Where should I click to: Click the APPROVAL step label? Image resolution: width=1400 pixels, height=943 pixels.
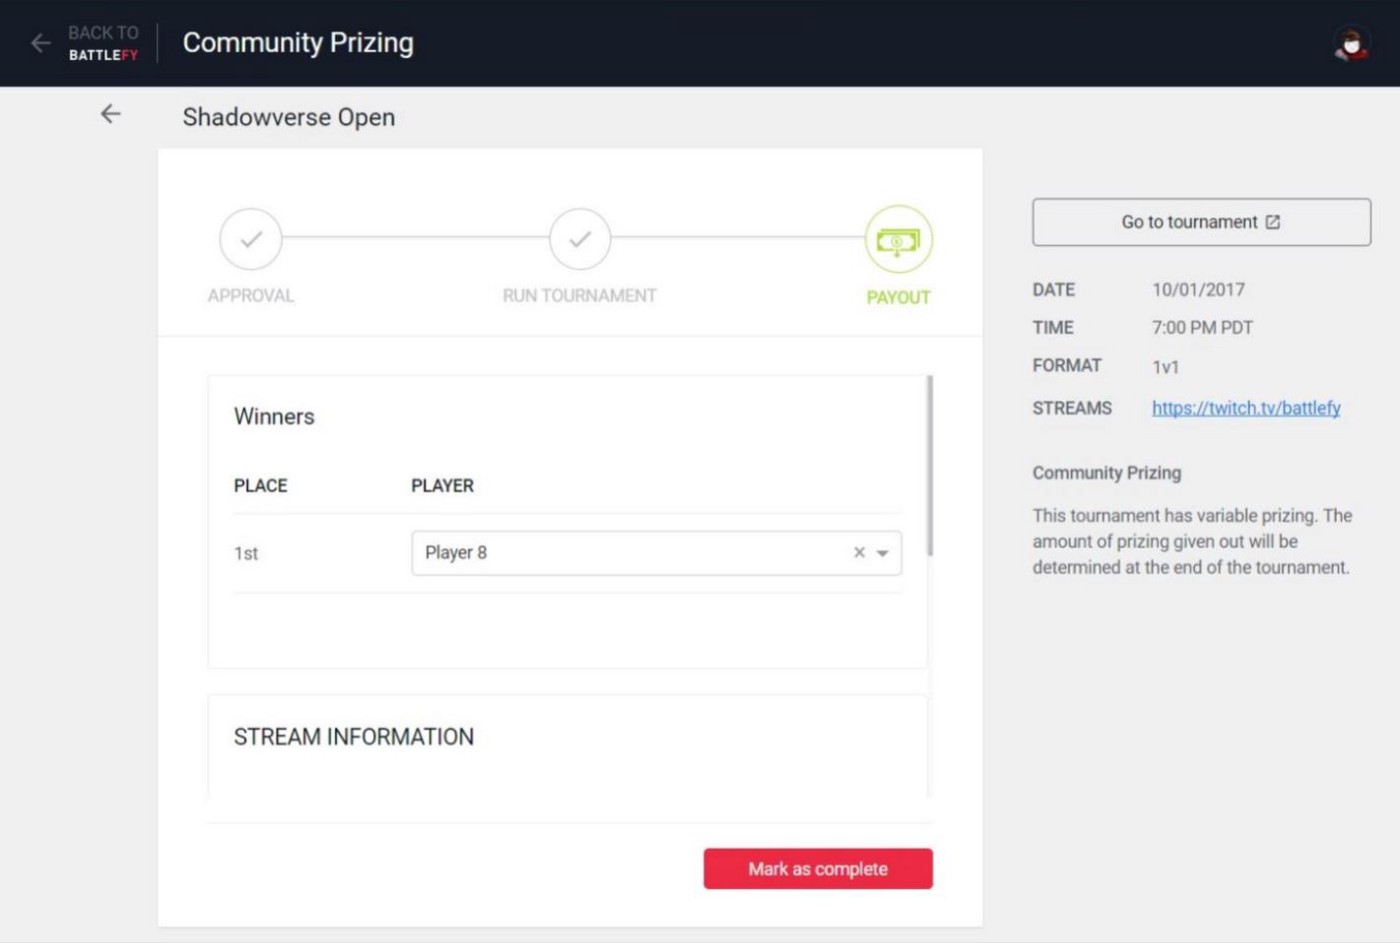[251, 296]
